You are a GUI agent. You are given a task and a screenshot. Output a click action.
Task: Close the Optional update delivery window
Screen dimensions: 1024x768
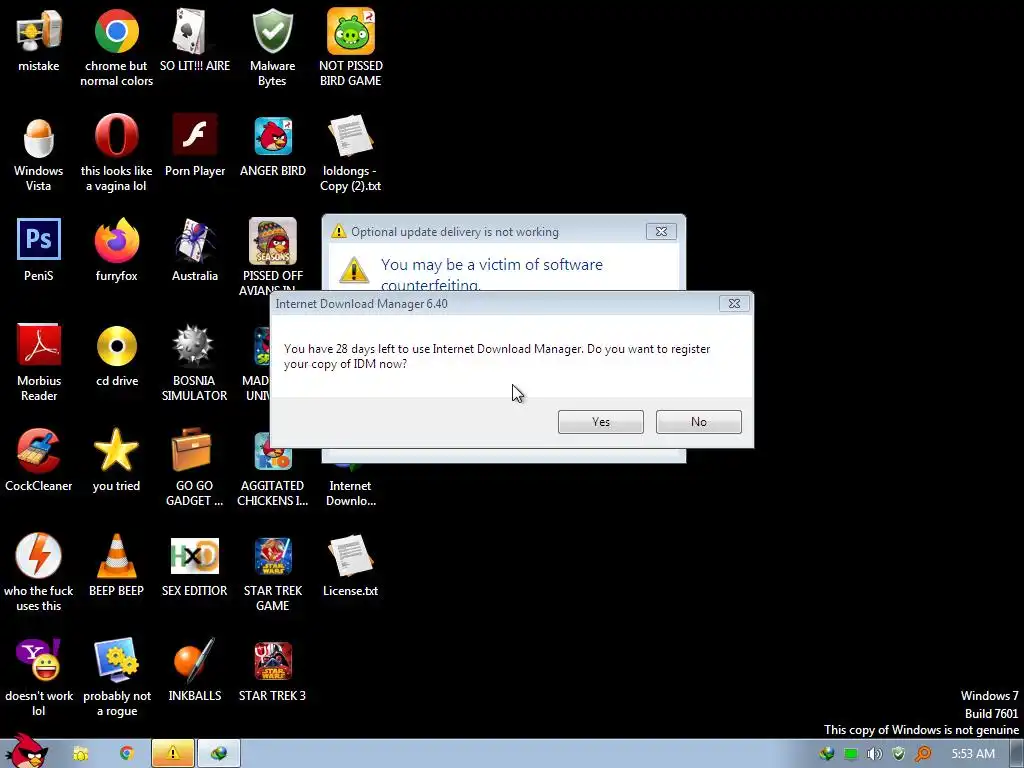tap(661, 232)
